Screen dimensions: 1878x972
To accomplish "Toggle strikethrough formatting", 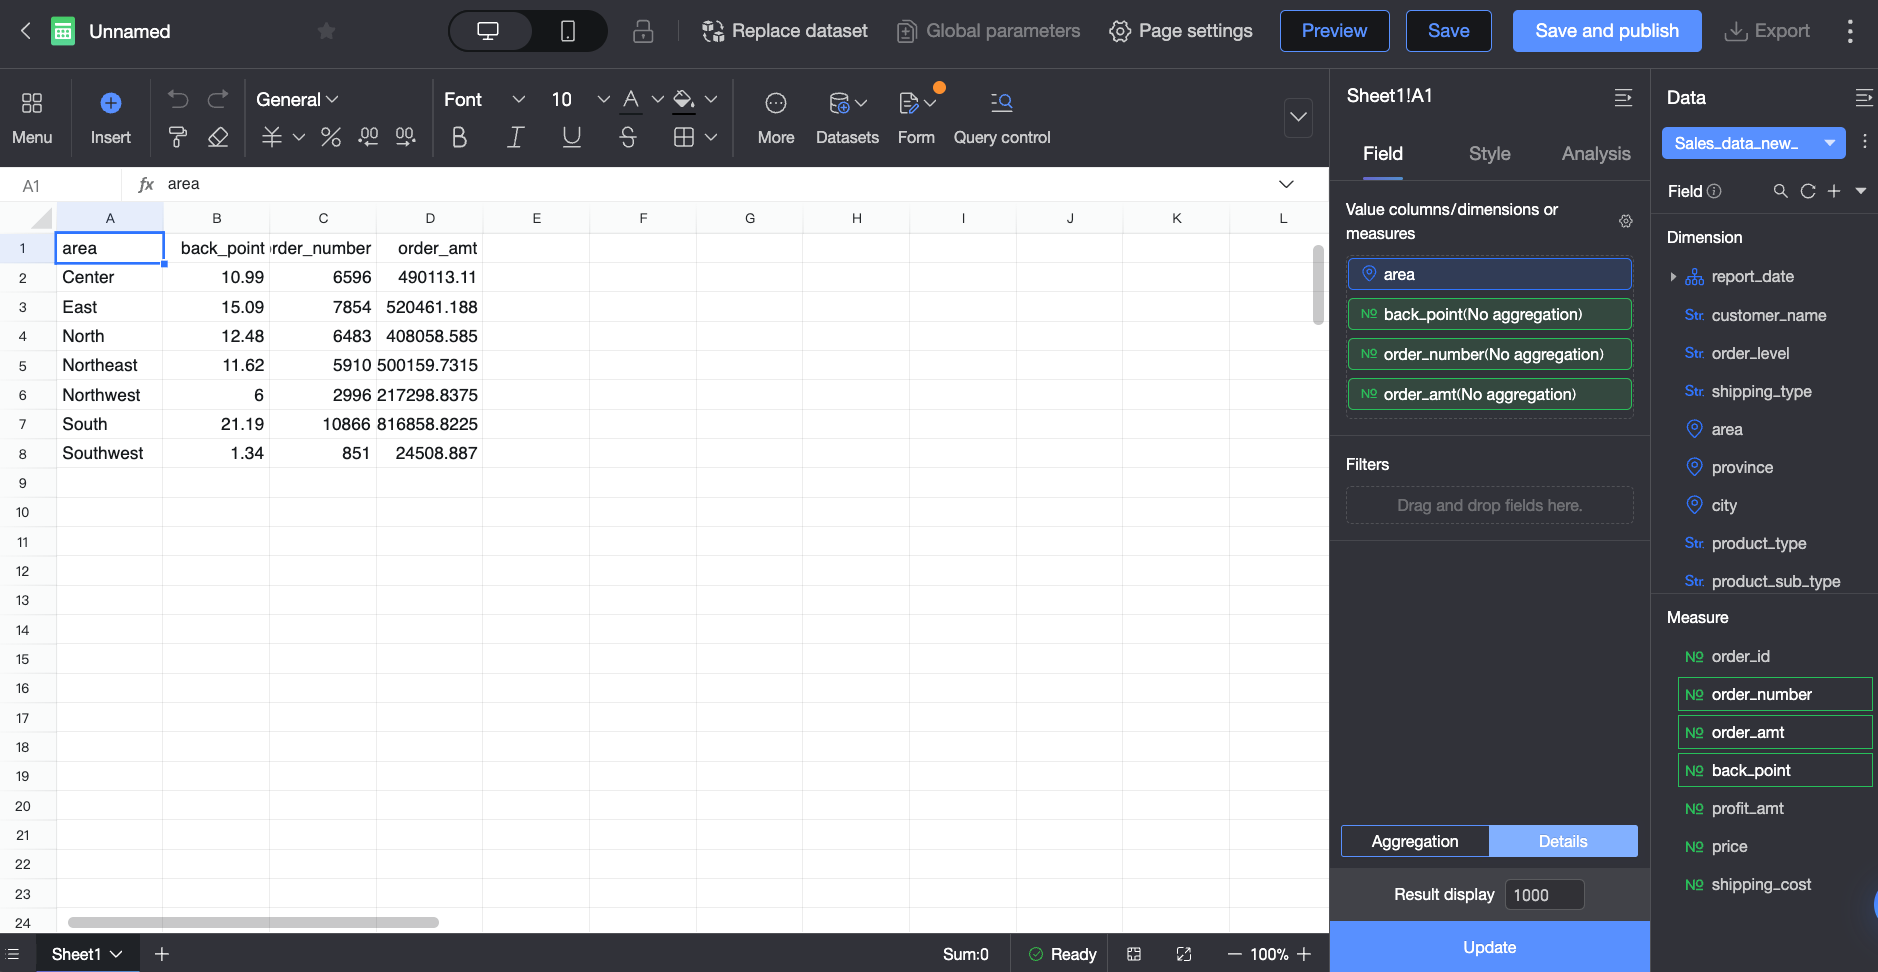I will click(x=628, y=137).
